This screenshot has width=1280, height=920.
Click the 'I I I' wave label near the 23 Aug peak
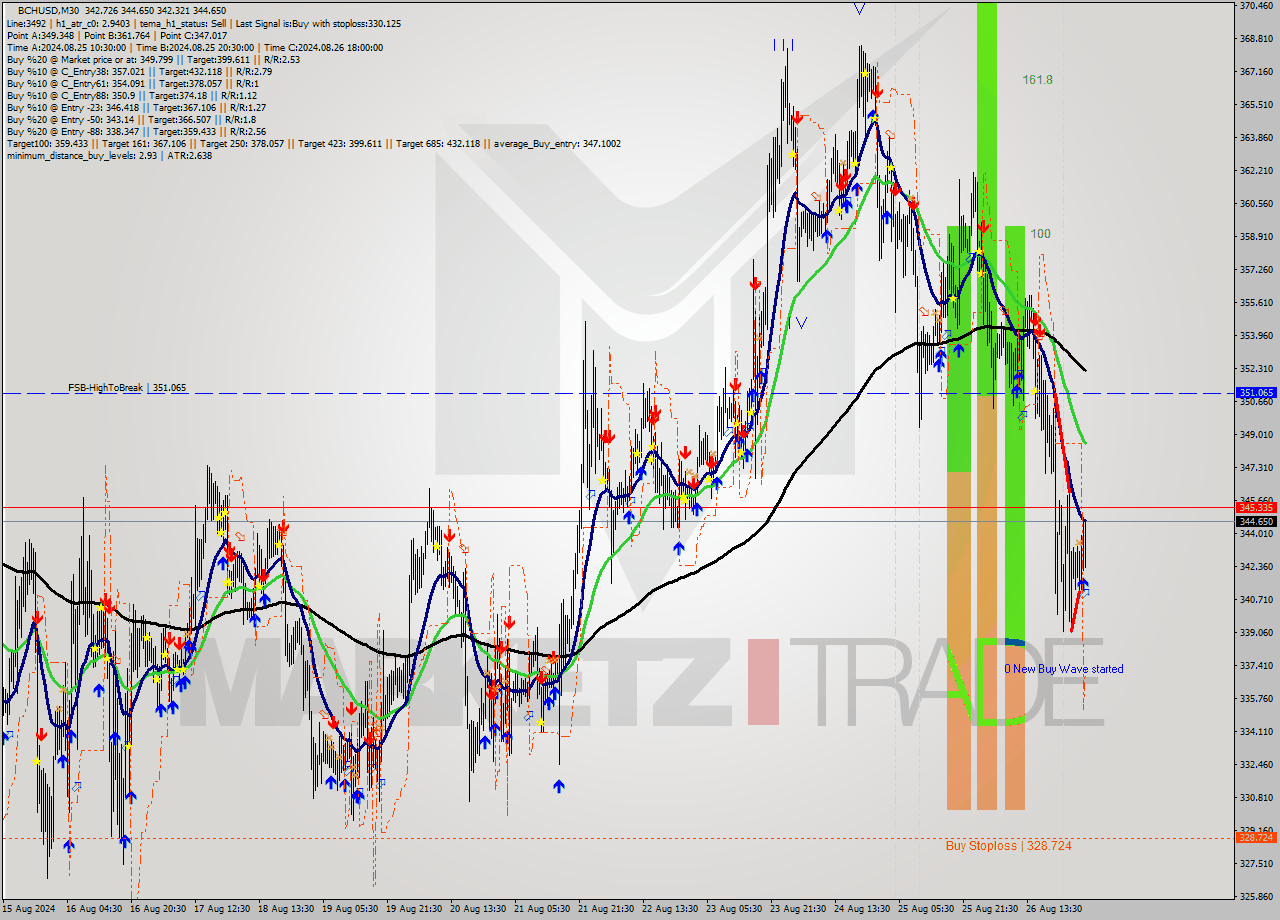pyautogui.click(x=784, y=45)
